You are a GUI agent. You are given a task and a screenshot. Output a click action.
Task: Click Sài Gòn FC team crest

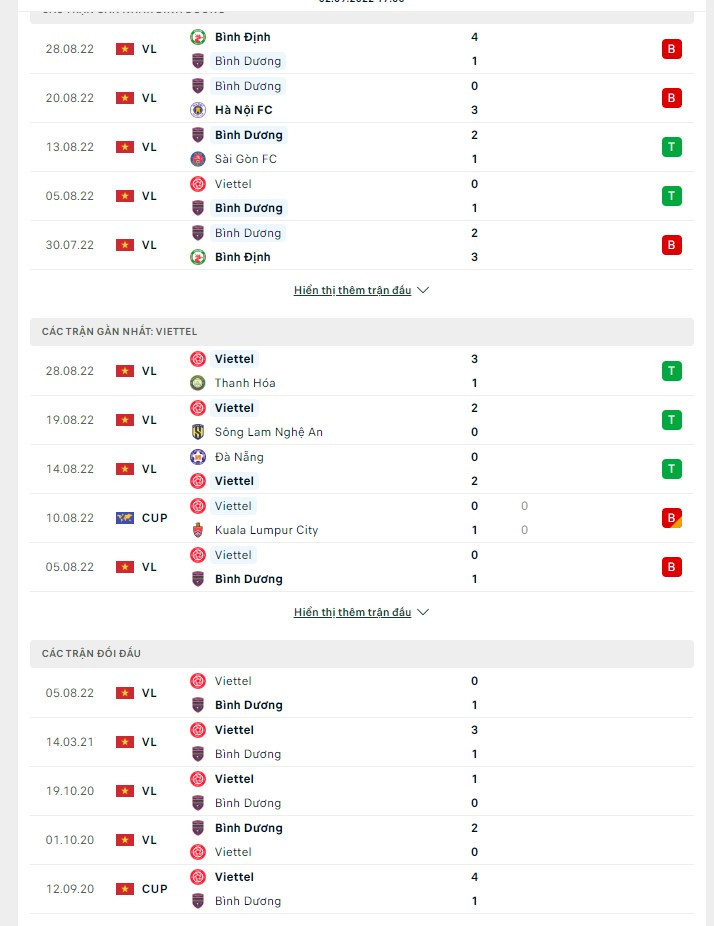pyautogui.click(x=198, y=159)
